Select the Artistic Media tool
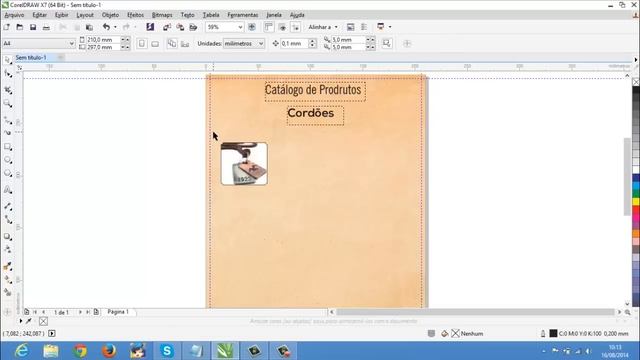Screen dimensions: 640x360 [7, 133]
